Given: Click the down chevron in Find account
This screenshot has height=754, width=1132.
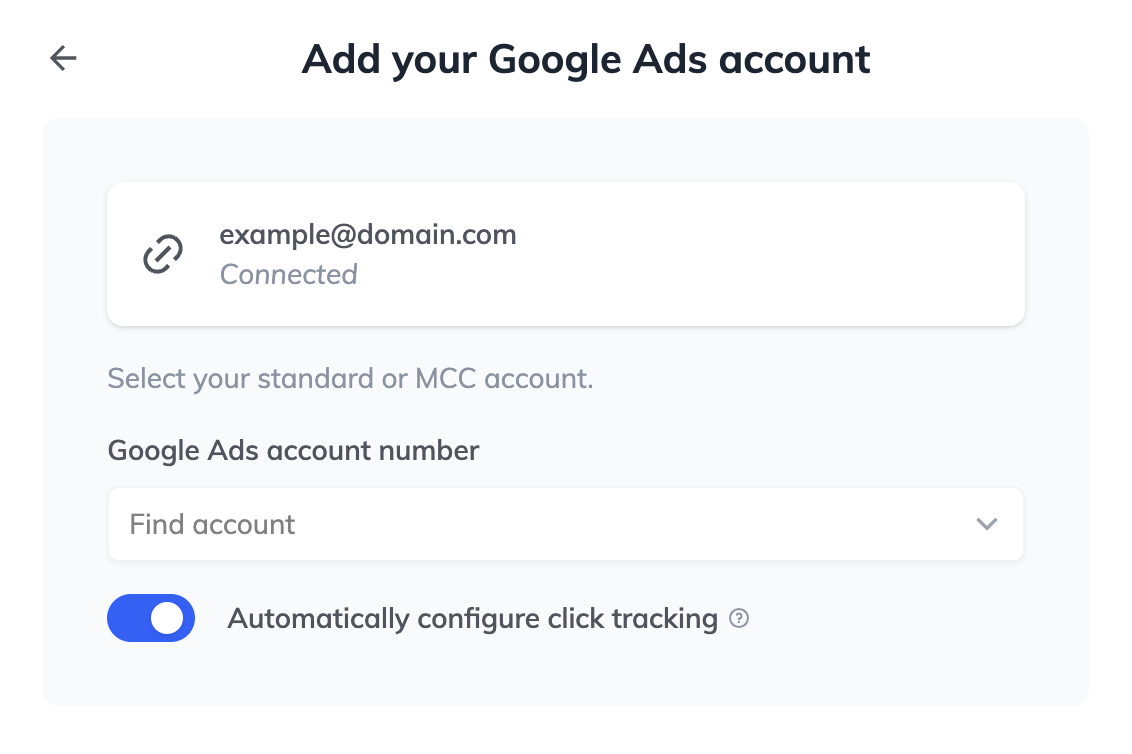Looking at the screenshot, I should (986, 524).
